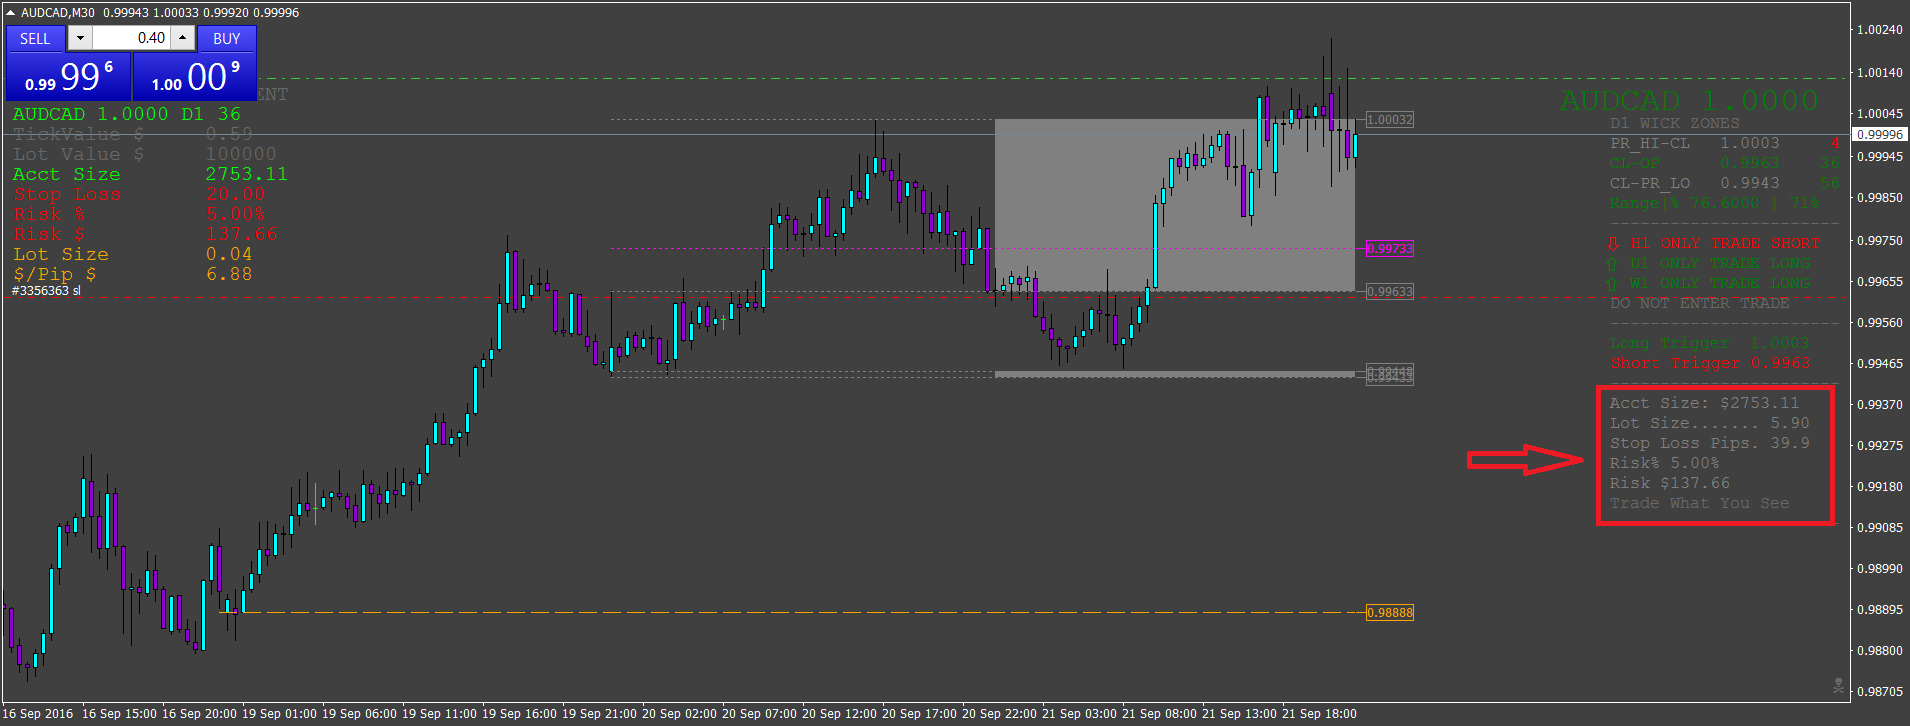1910x726 pixels.
Task: Click the CL-OP 0.9963 row
Action: point(1724,163)
